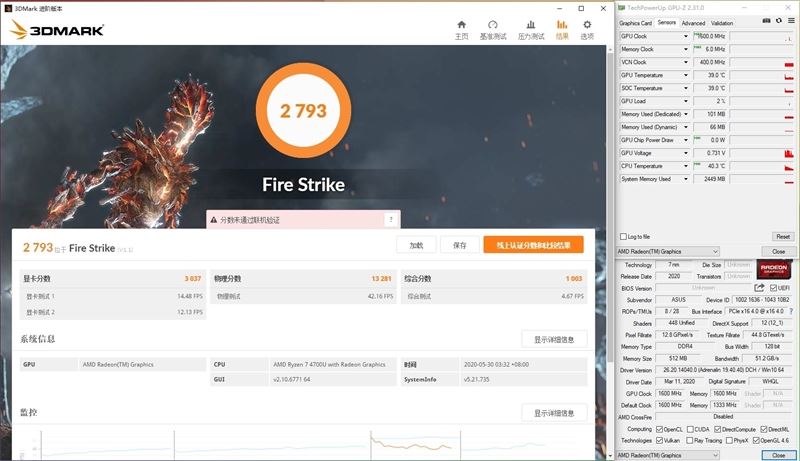The height and width of the screenshot is (461, 800).
Task: Click the Radeon Graphics logo in GPU-Z
Action: [x=773, y=270]
